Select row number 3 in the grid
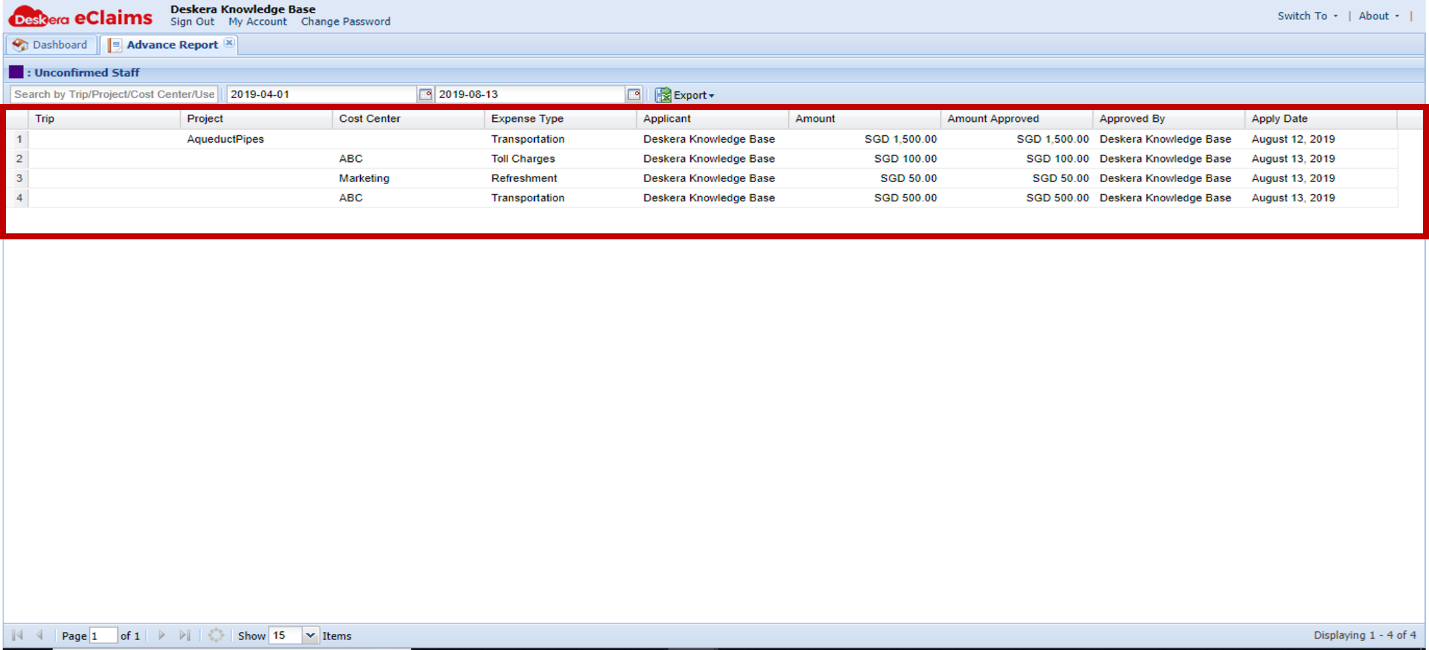 (x=19, y=178)
